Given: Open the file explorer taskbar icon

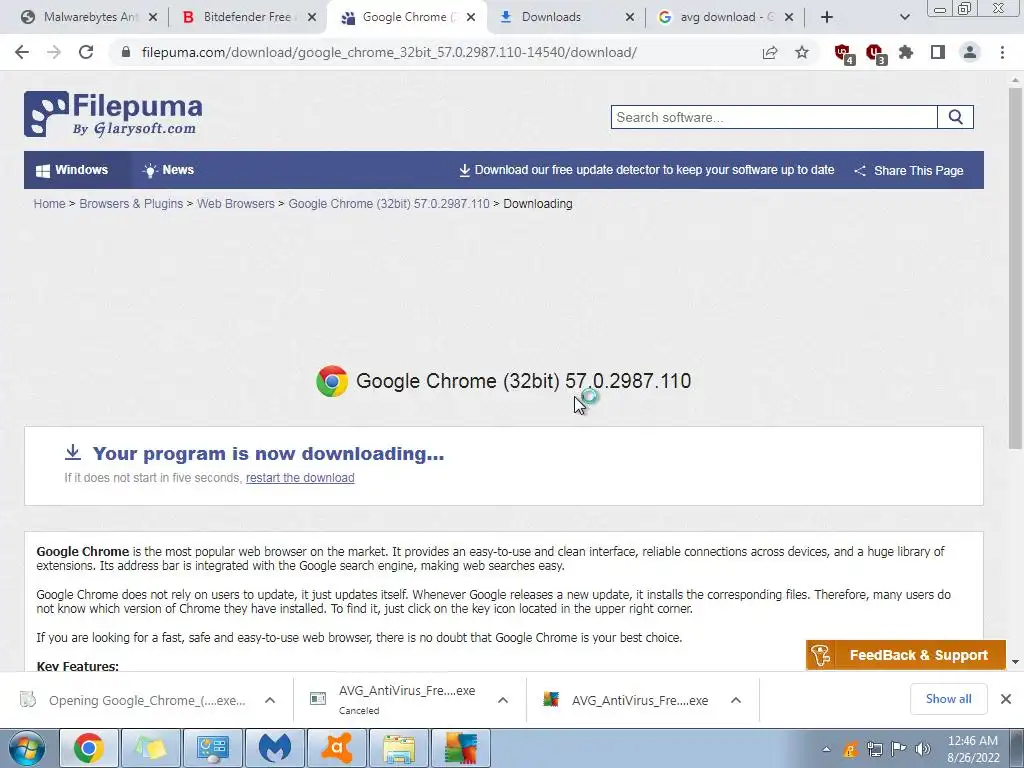Looking at the screenshot, I should click(398, 748).
